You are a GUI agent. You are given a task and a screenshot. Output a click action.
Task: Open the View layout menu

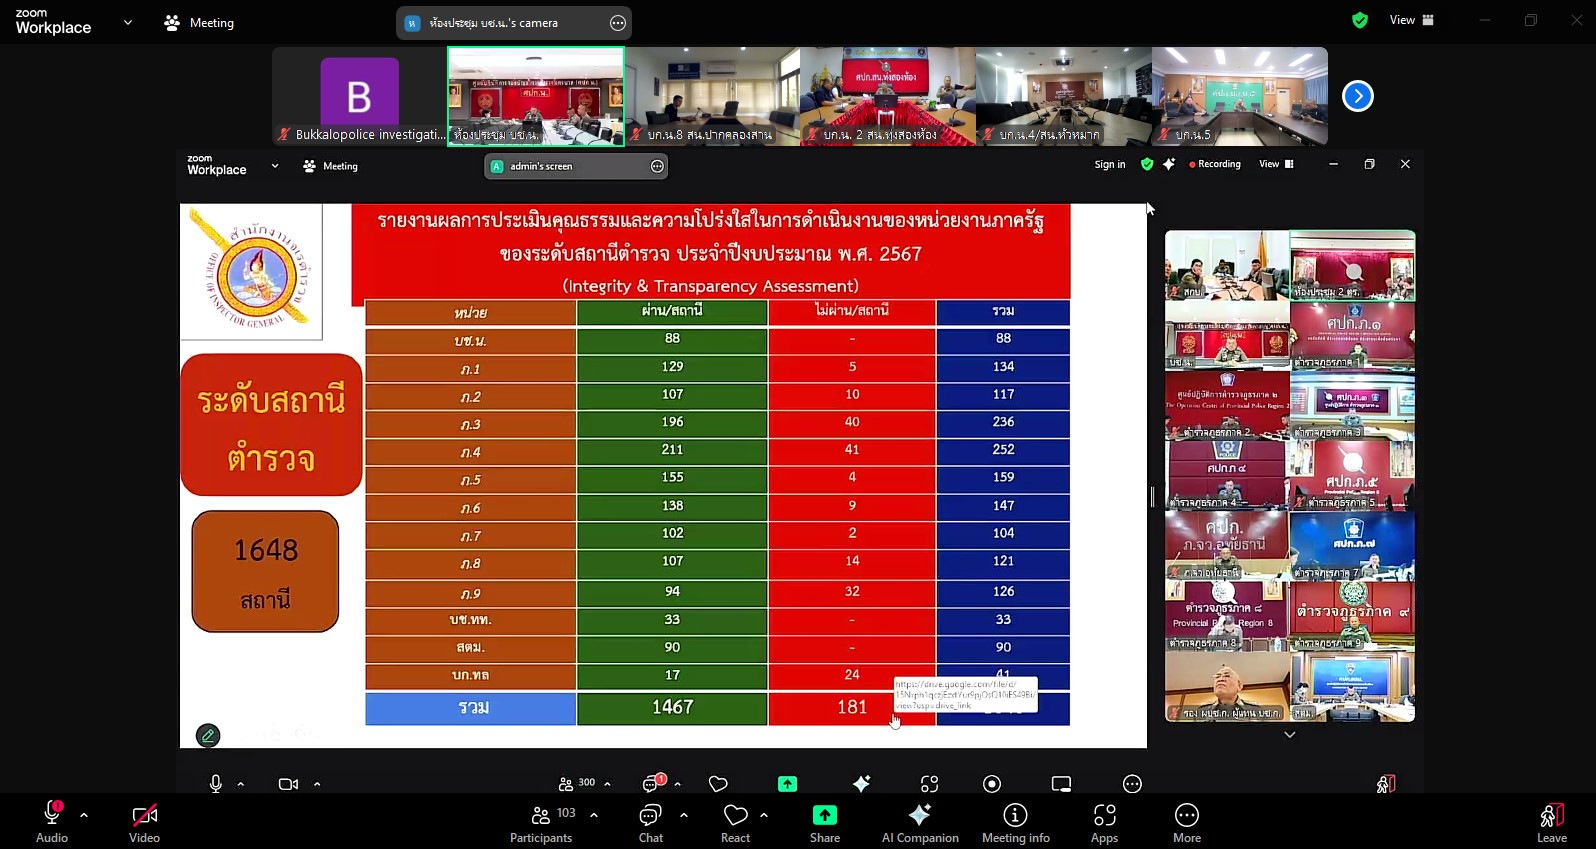point(1411,20)
